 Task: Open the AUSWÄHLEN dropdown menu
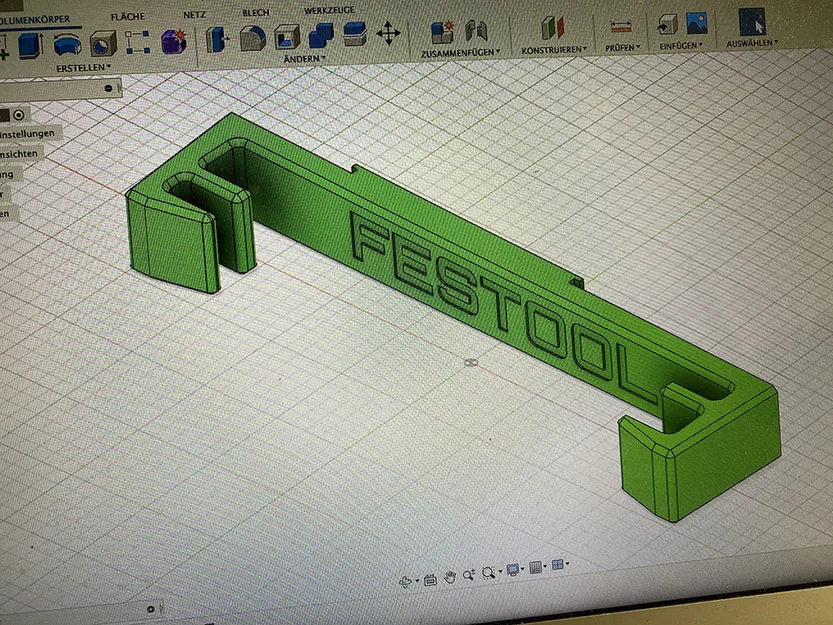752,44
